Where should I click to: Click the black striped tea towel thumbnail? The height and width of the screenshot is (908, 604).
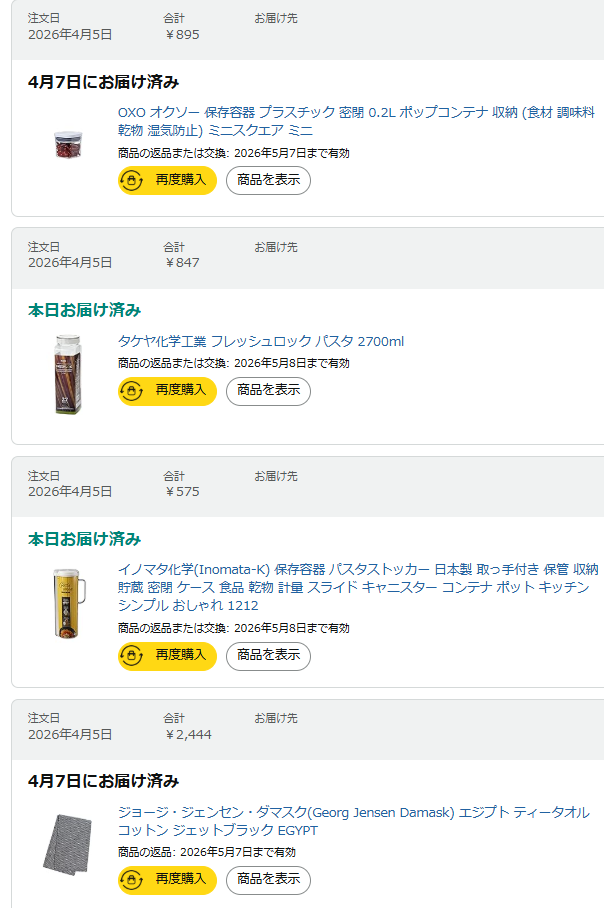68,844
